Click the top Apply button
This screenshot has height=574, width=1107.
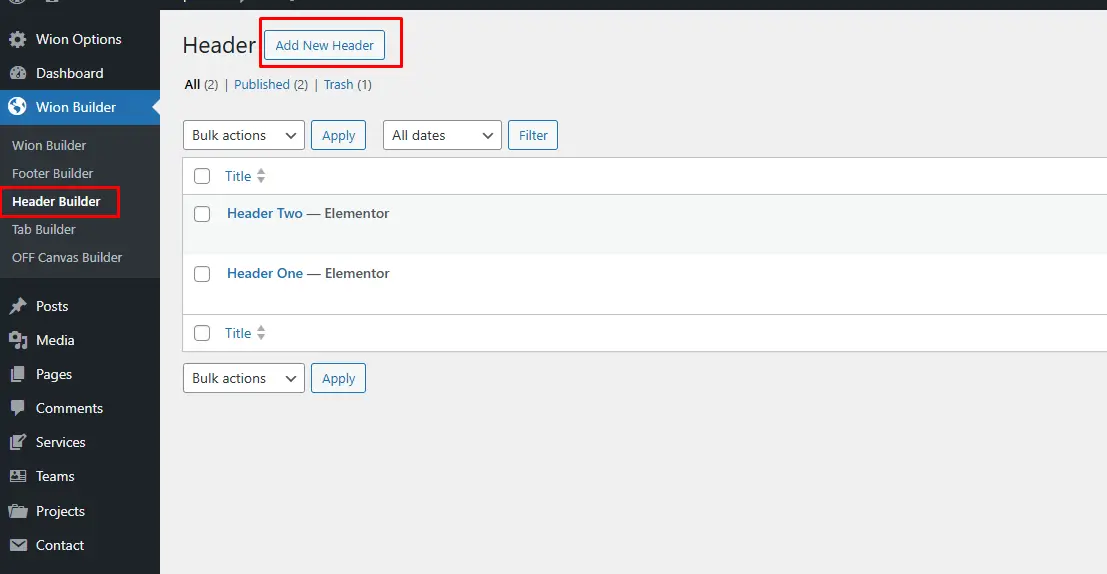[338, 135]
